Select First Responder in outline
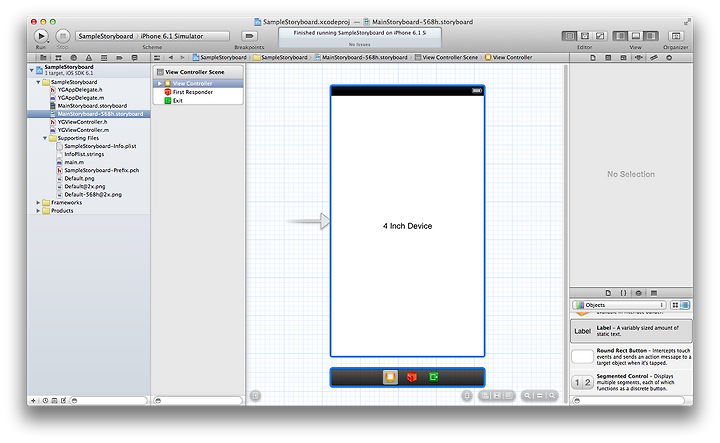This screenshot has width=720, height=443. pyautogui.click(x=192, y=92)
